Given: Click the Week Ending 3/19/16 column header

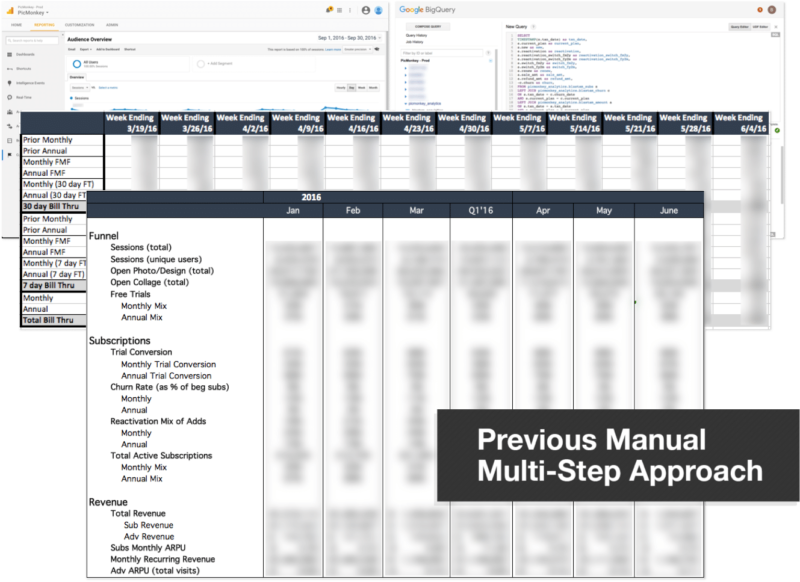Looking at the screenshot, I should click(x=131, y=123).
